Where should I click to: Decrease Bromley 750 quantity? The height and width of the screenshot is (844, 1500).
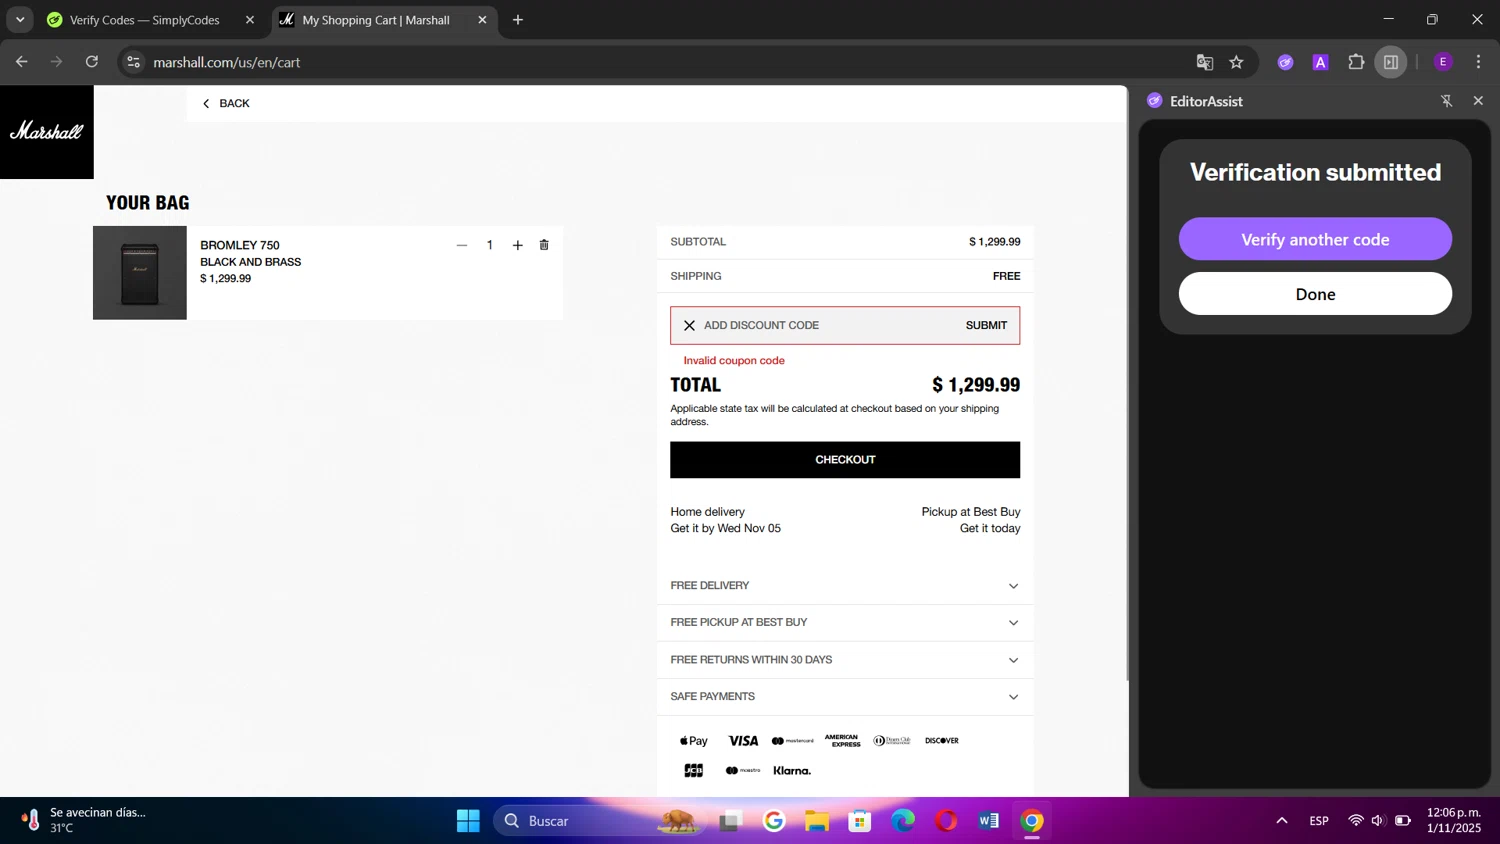pyautogui.click(x=462, y=245)
